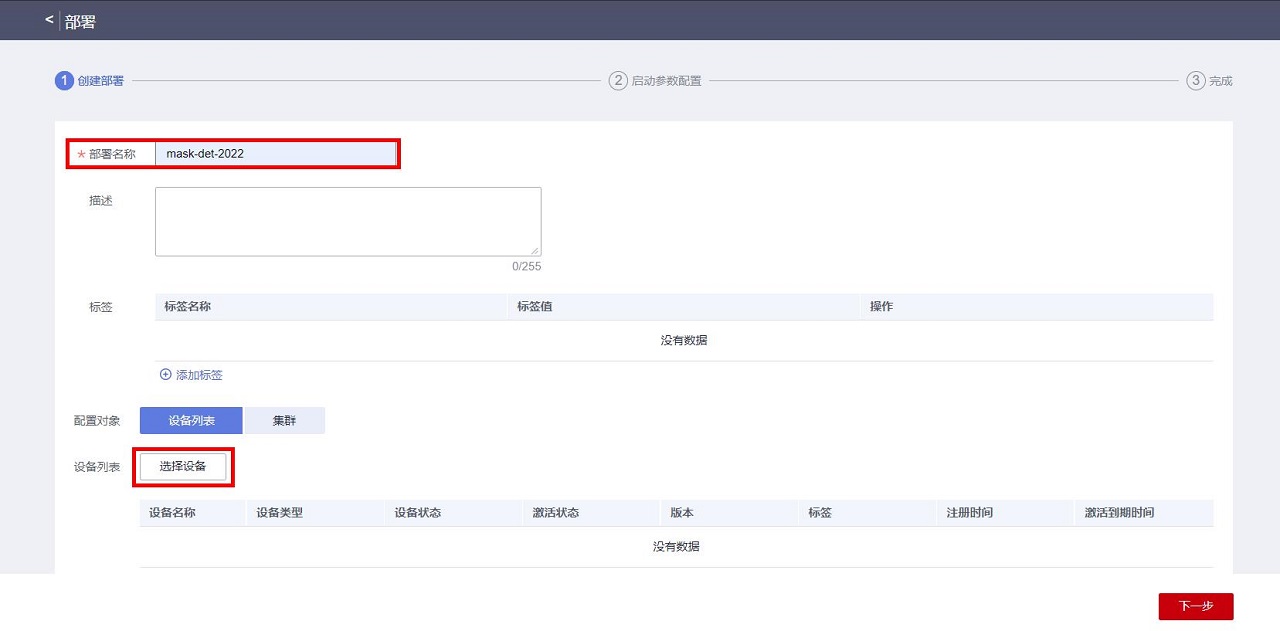The width and height of the screenshot is (1280, 631).
Task: Grab the 描述 textarea resize handle
Action: pyautogui.click(x=535, y=251)
